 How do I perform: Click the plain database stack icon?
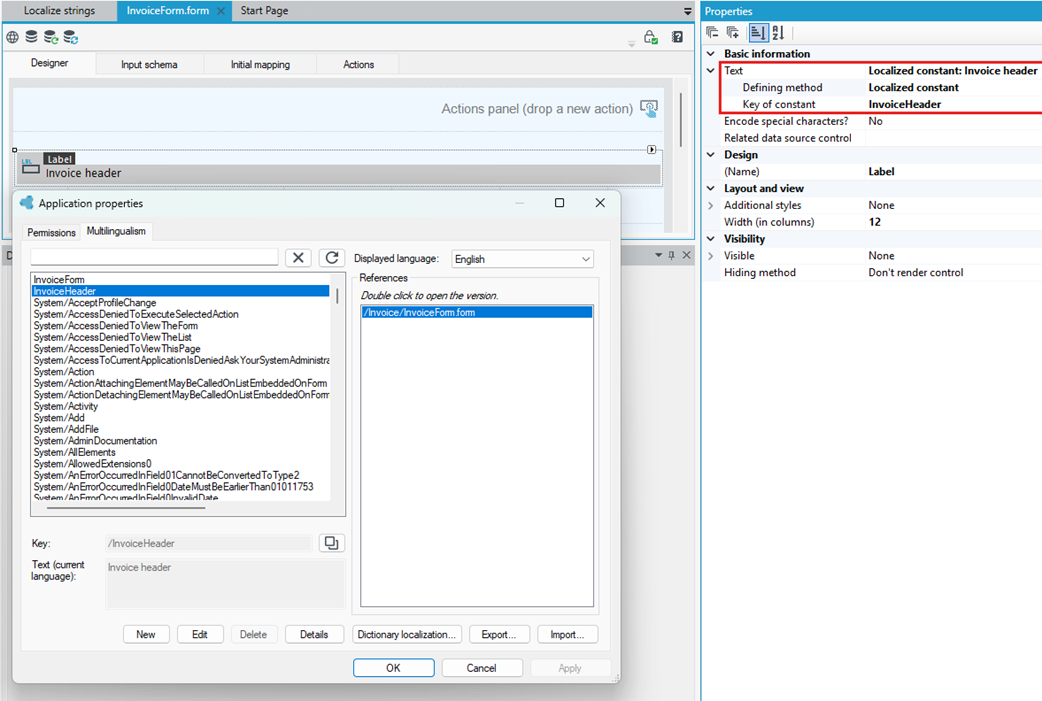click(31, 37)
